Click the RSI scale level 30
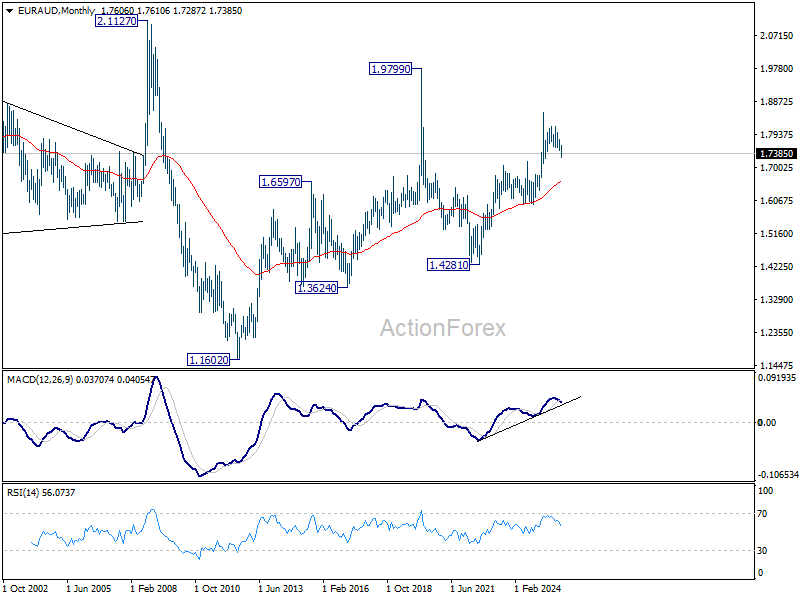 coord(762,551)
